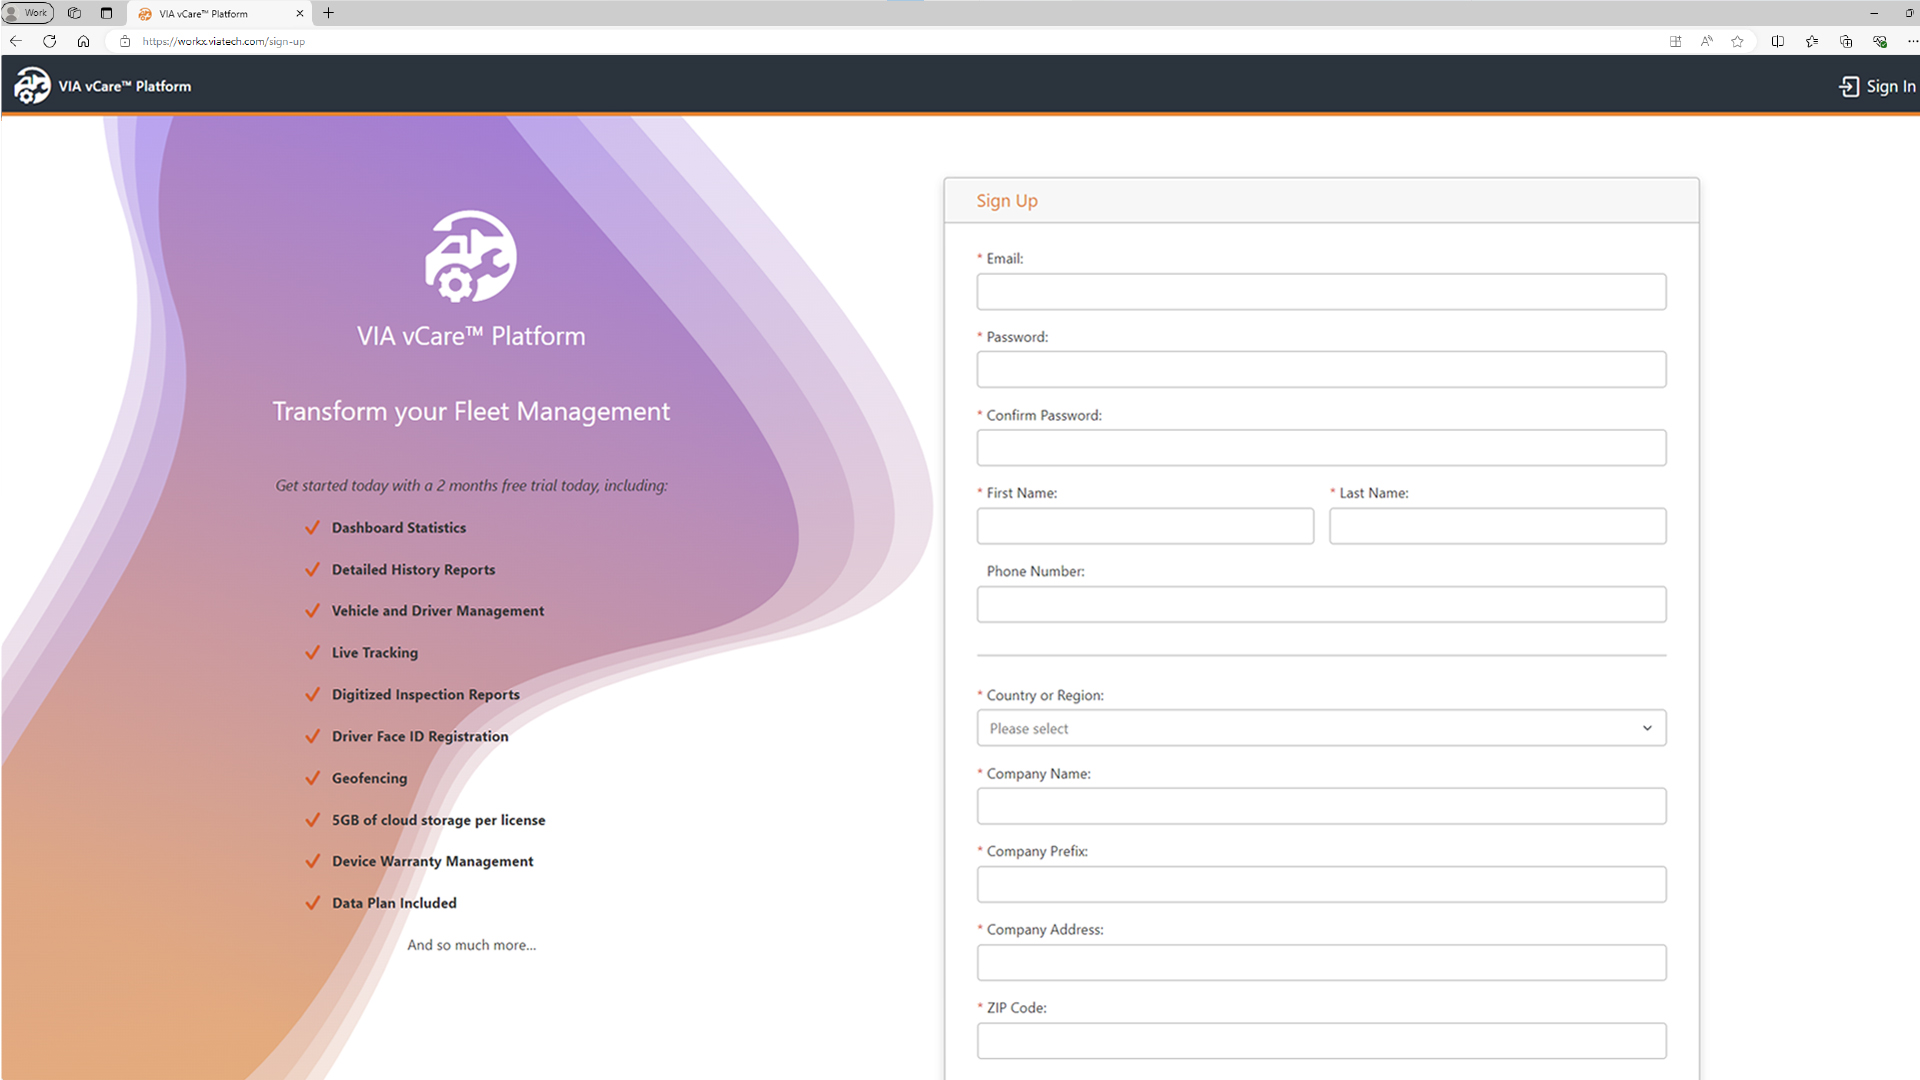The width and height of the screenshot is (1920, 1080).
Task: Open the Collections icon
Action: pos(1845,41)
